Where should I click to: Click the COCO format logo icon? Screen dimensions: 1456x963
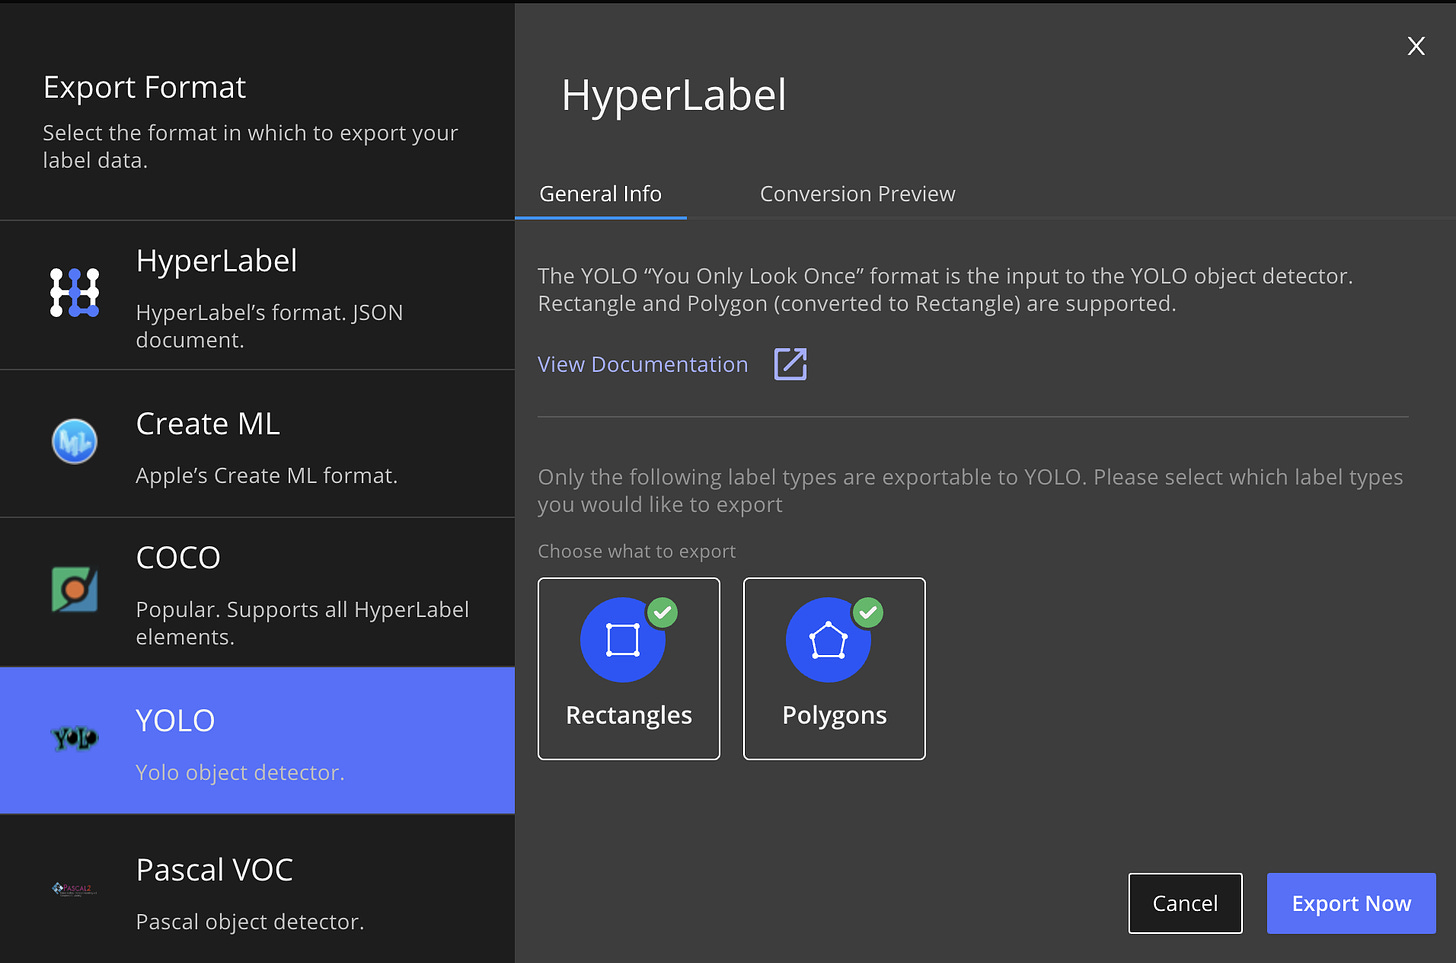75,589
